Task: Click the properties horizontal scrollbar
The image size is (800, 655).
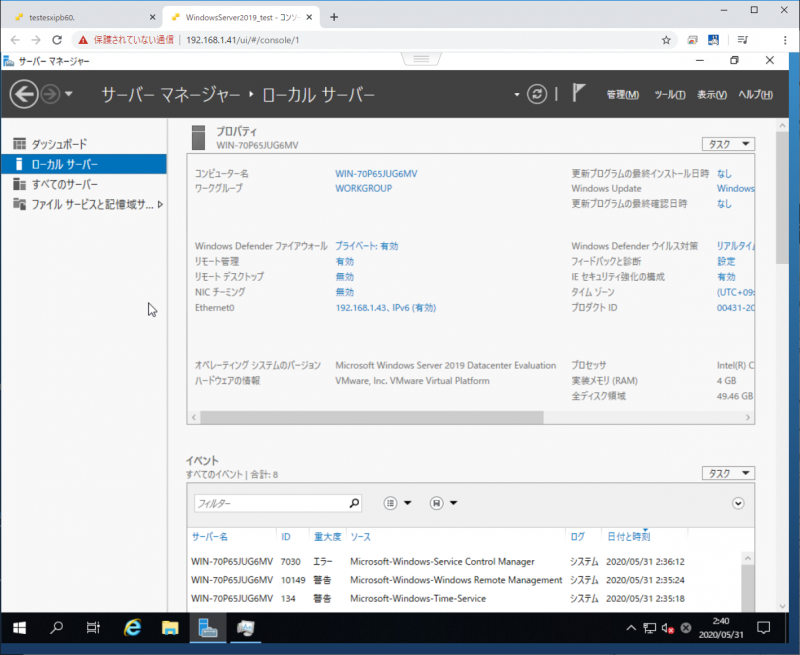Action: pos(372,417)
